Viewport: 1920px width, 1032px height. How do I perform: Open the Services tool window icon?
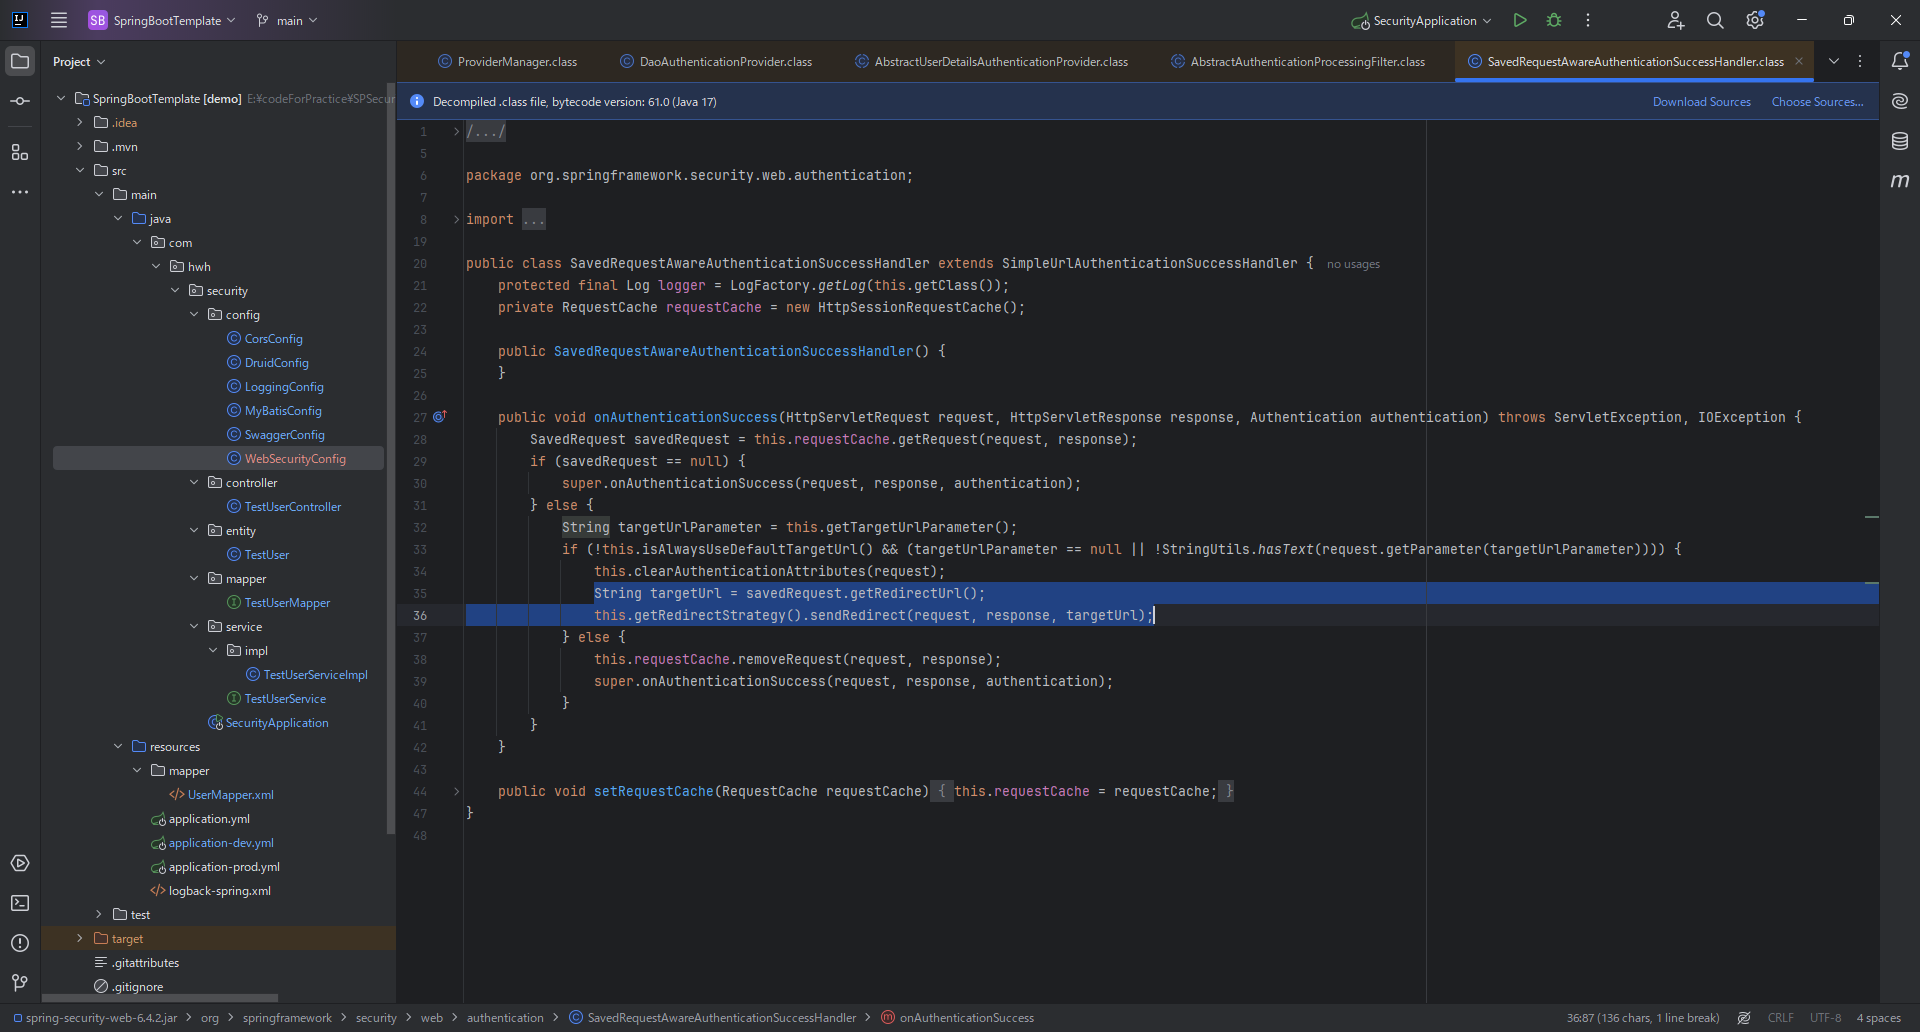(x=20, y=863)
